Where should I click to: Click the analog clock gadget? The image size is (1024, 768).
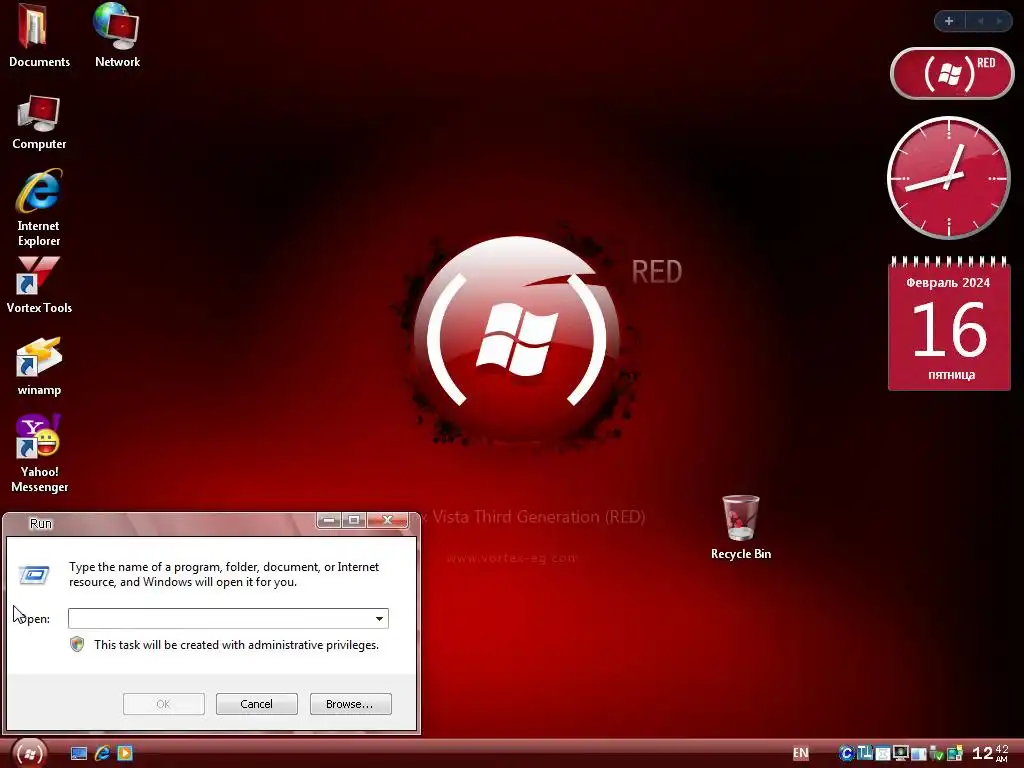pos(949,178)
